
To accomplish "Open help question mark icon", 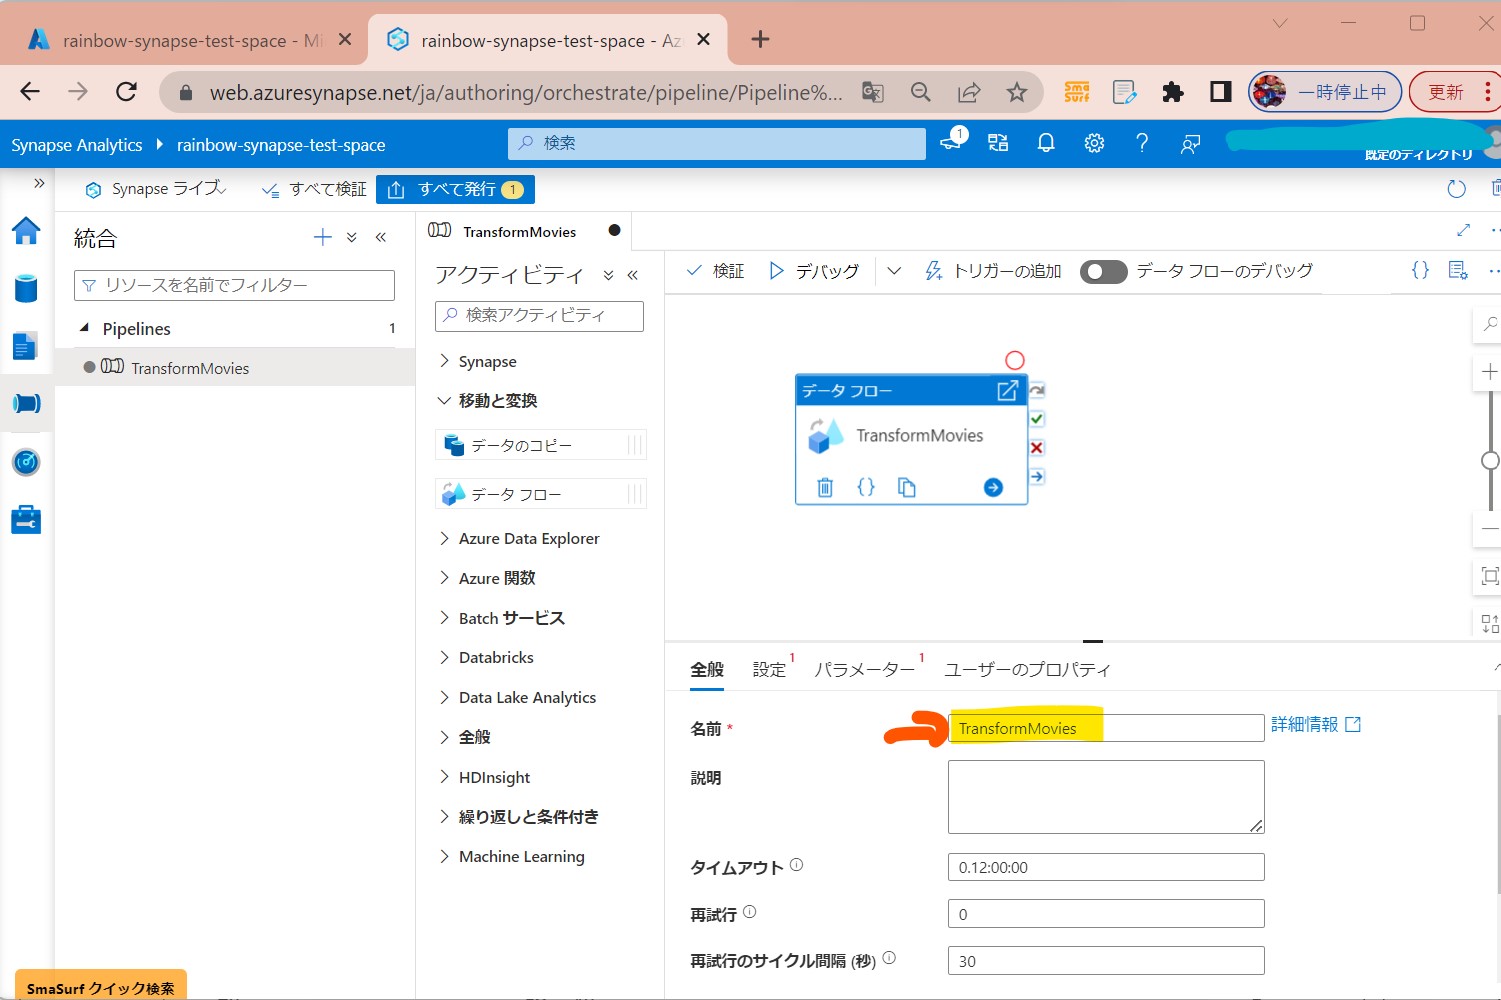I will click(x=1142, y=143).
